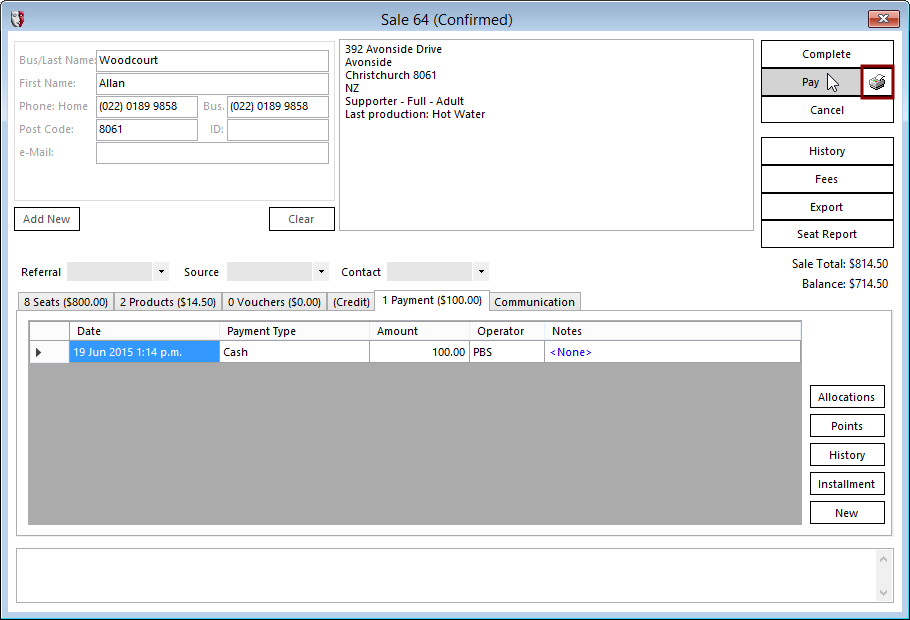Screen dimensions: 910x620
Task: Click the application logo in title bar
Action: (18, 19)
